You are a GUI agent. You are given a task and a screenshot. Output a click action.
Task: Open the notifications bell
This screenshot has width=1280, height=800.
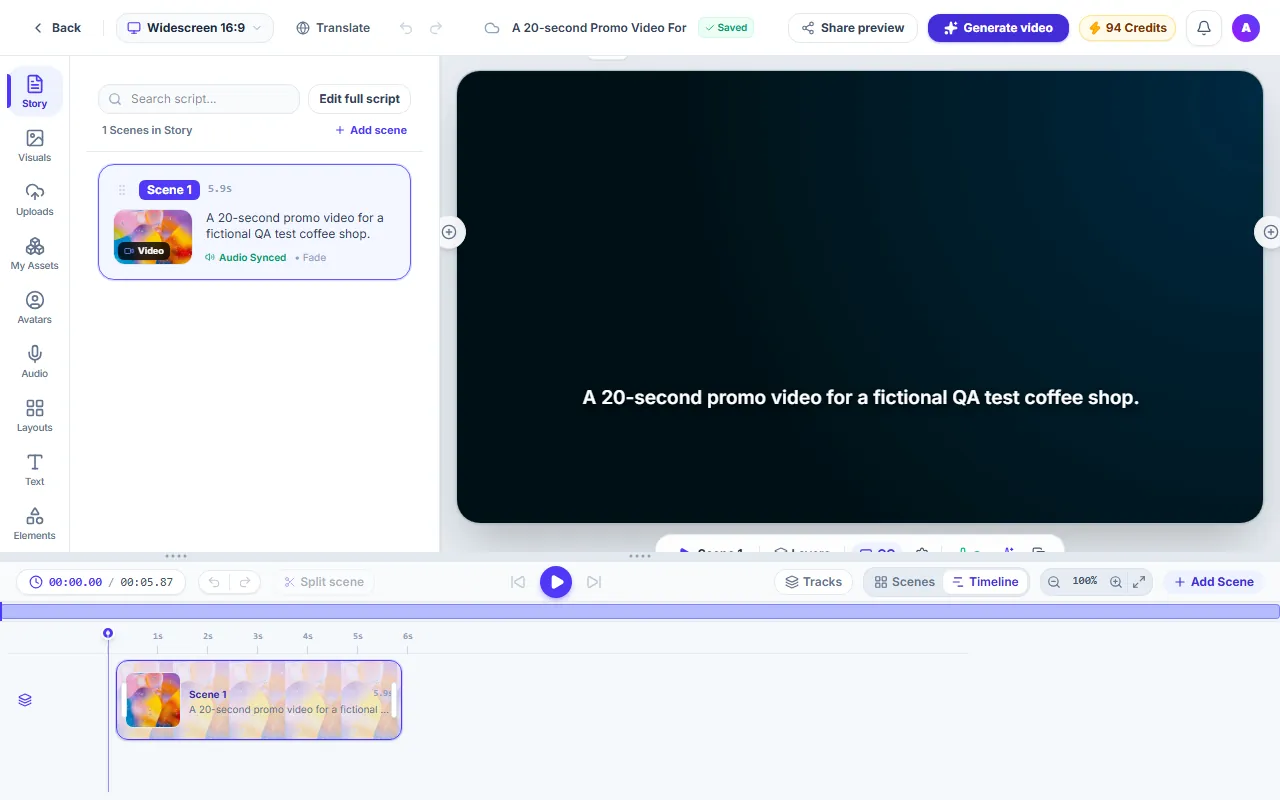tap(1204, 28)
